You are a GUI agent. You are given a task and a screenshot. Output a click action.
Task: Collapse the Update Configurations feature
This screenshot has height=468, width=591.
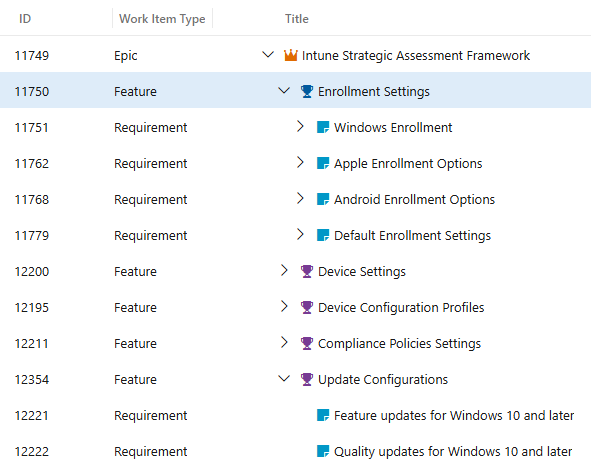coord(284,378)
